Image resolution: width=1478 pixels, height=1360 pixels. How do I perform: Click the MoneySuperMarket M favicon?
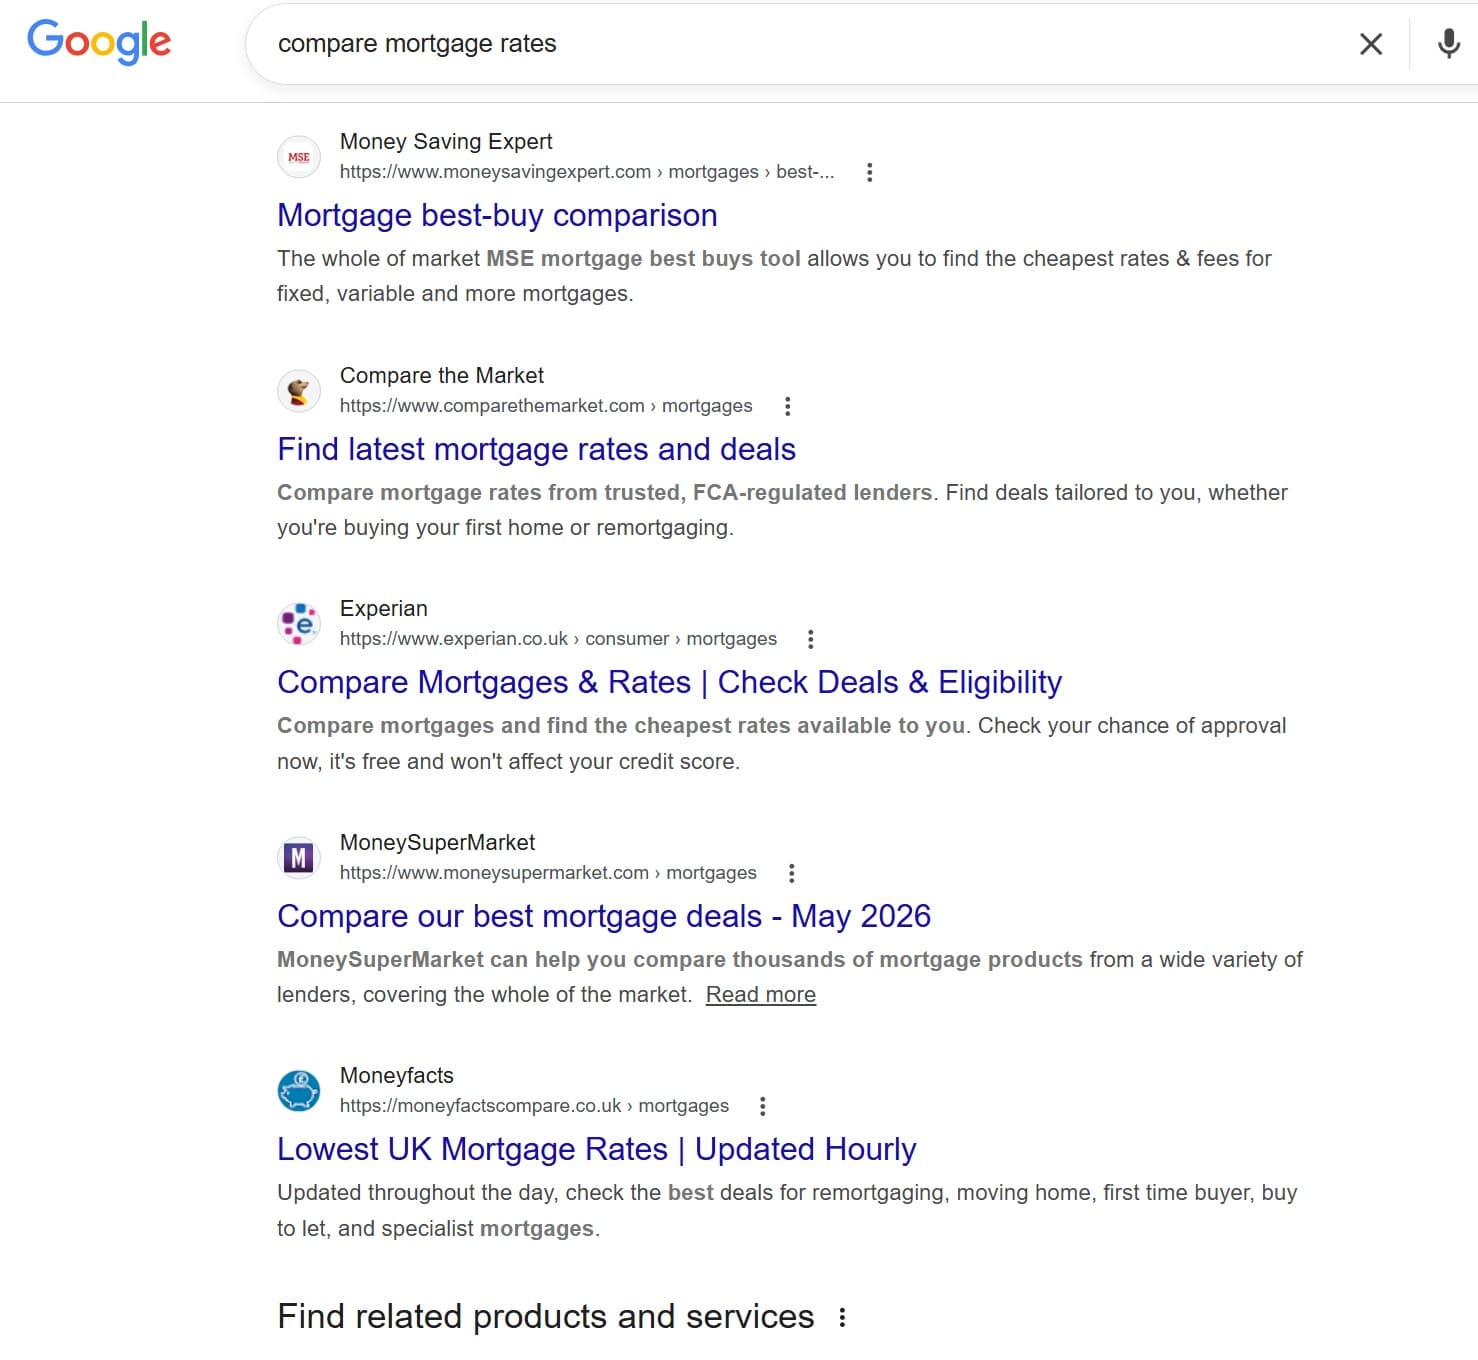pyautogui.click(x=299, y=858)
